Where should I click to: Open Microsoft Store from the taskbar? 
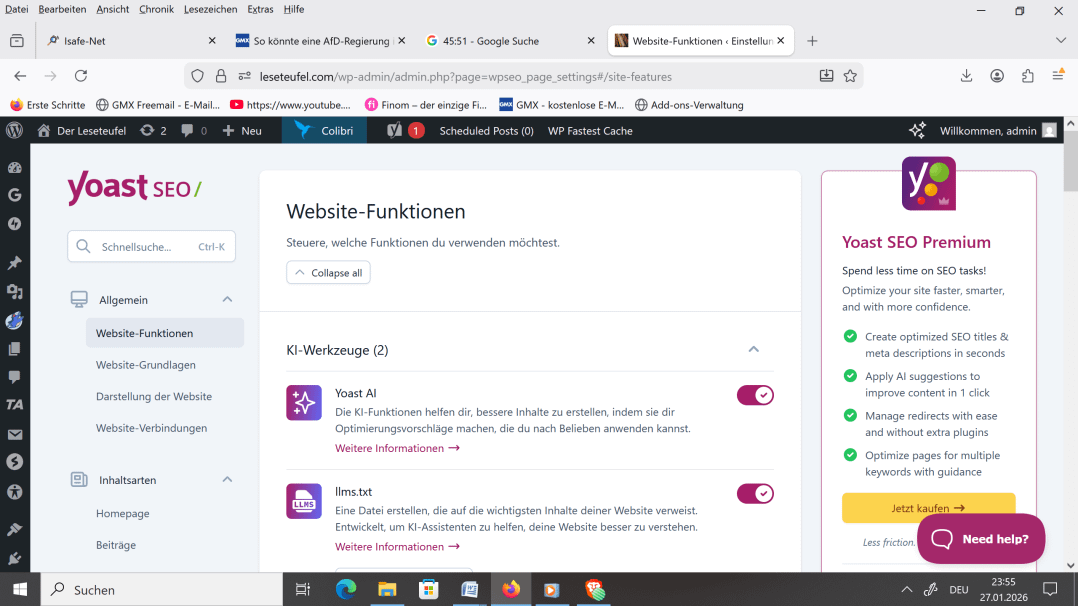(x=428, y=589)
